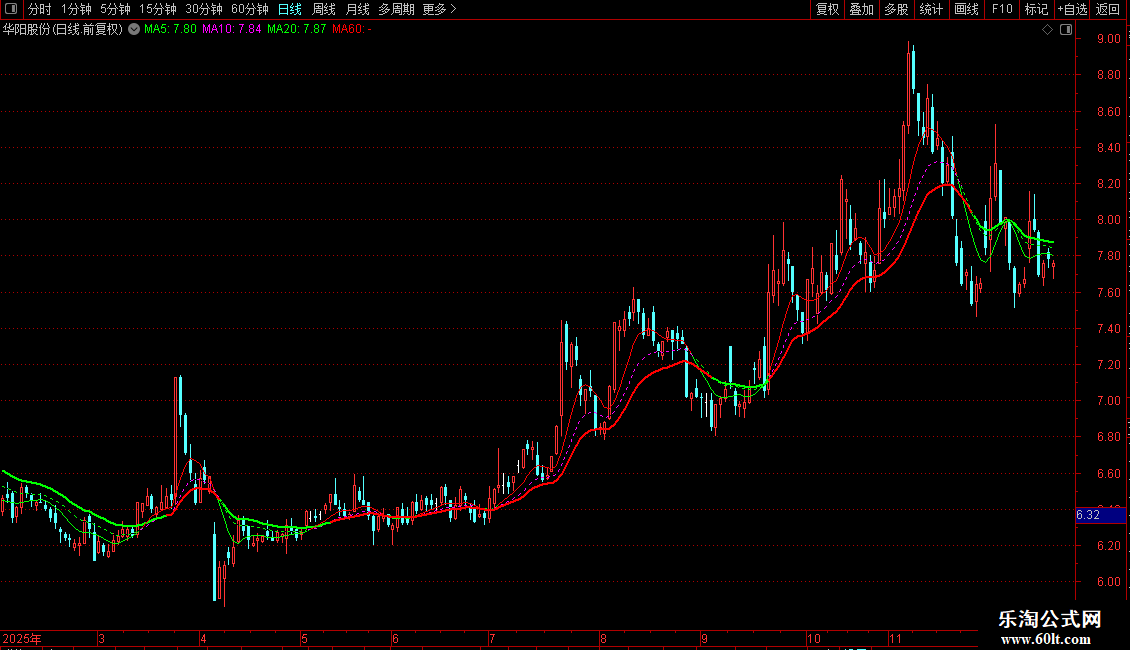Click the 标记 mark button
The image size is (1130, 650).
tap(1036, 9)
